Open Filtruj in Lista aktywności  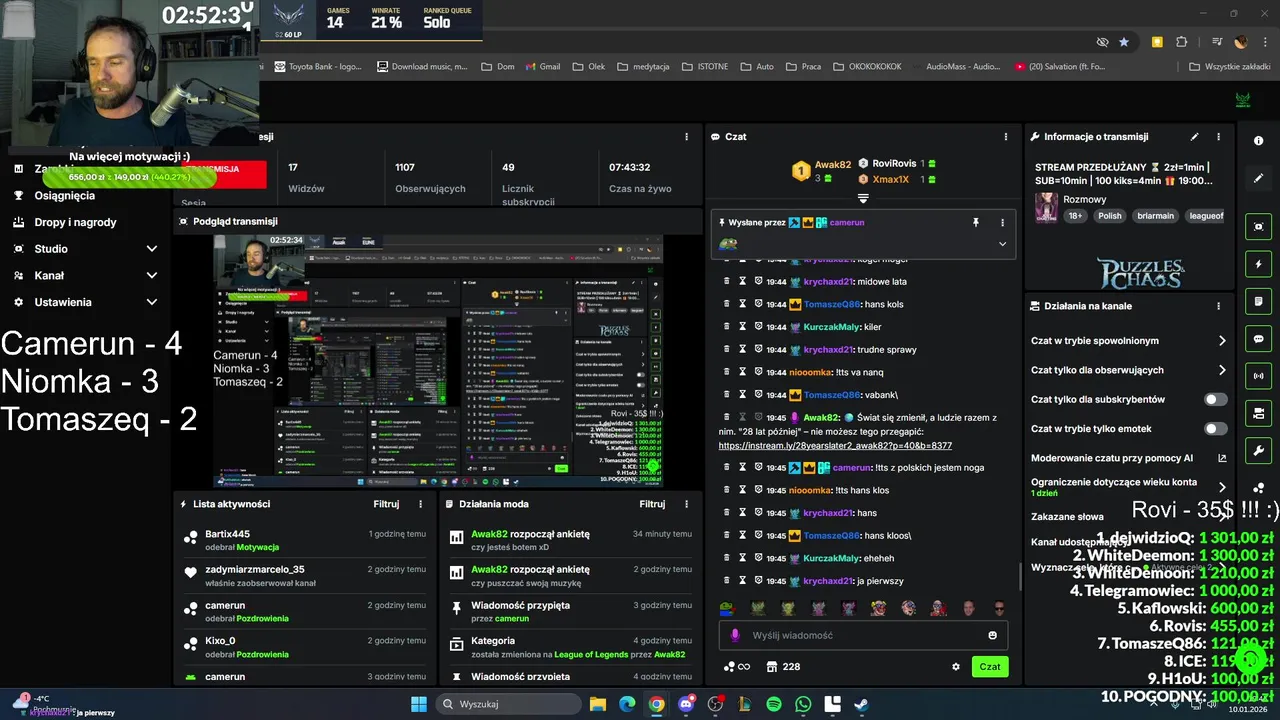[x=386, y=505]
